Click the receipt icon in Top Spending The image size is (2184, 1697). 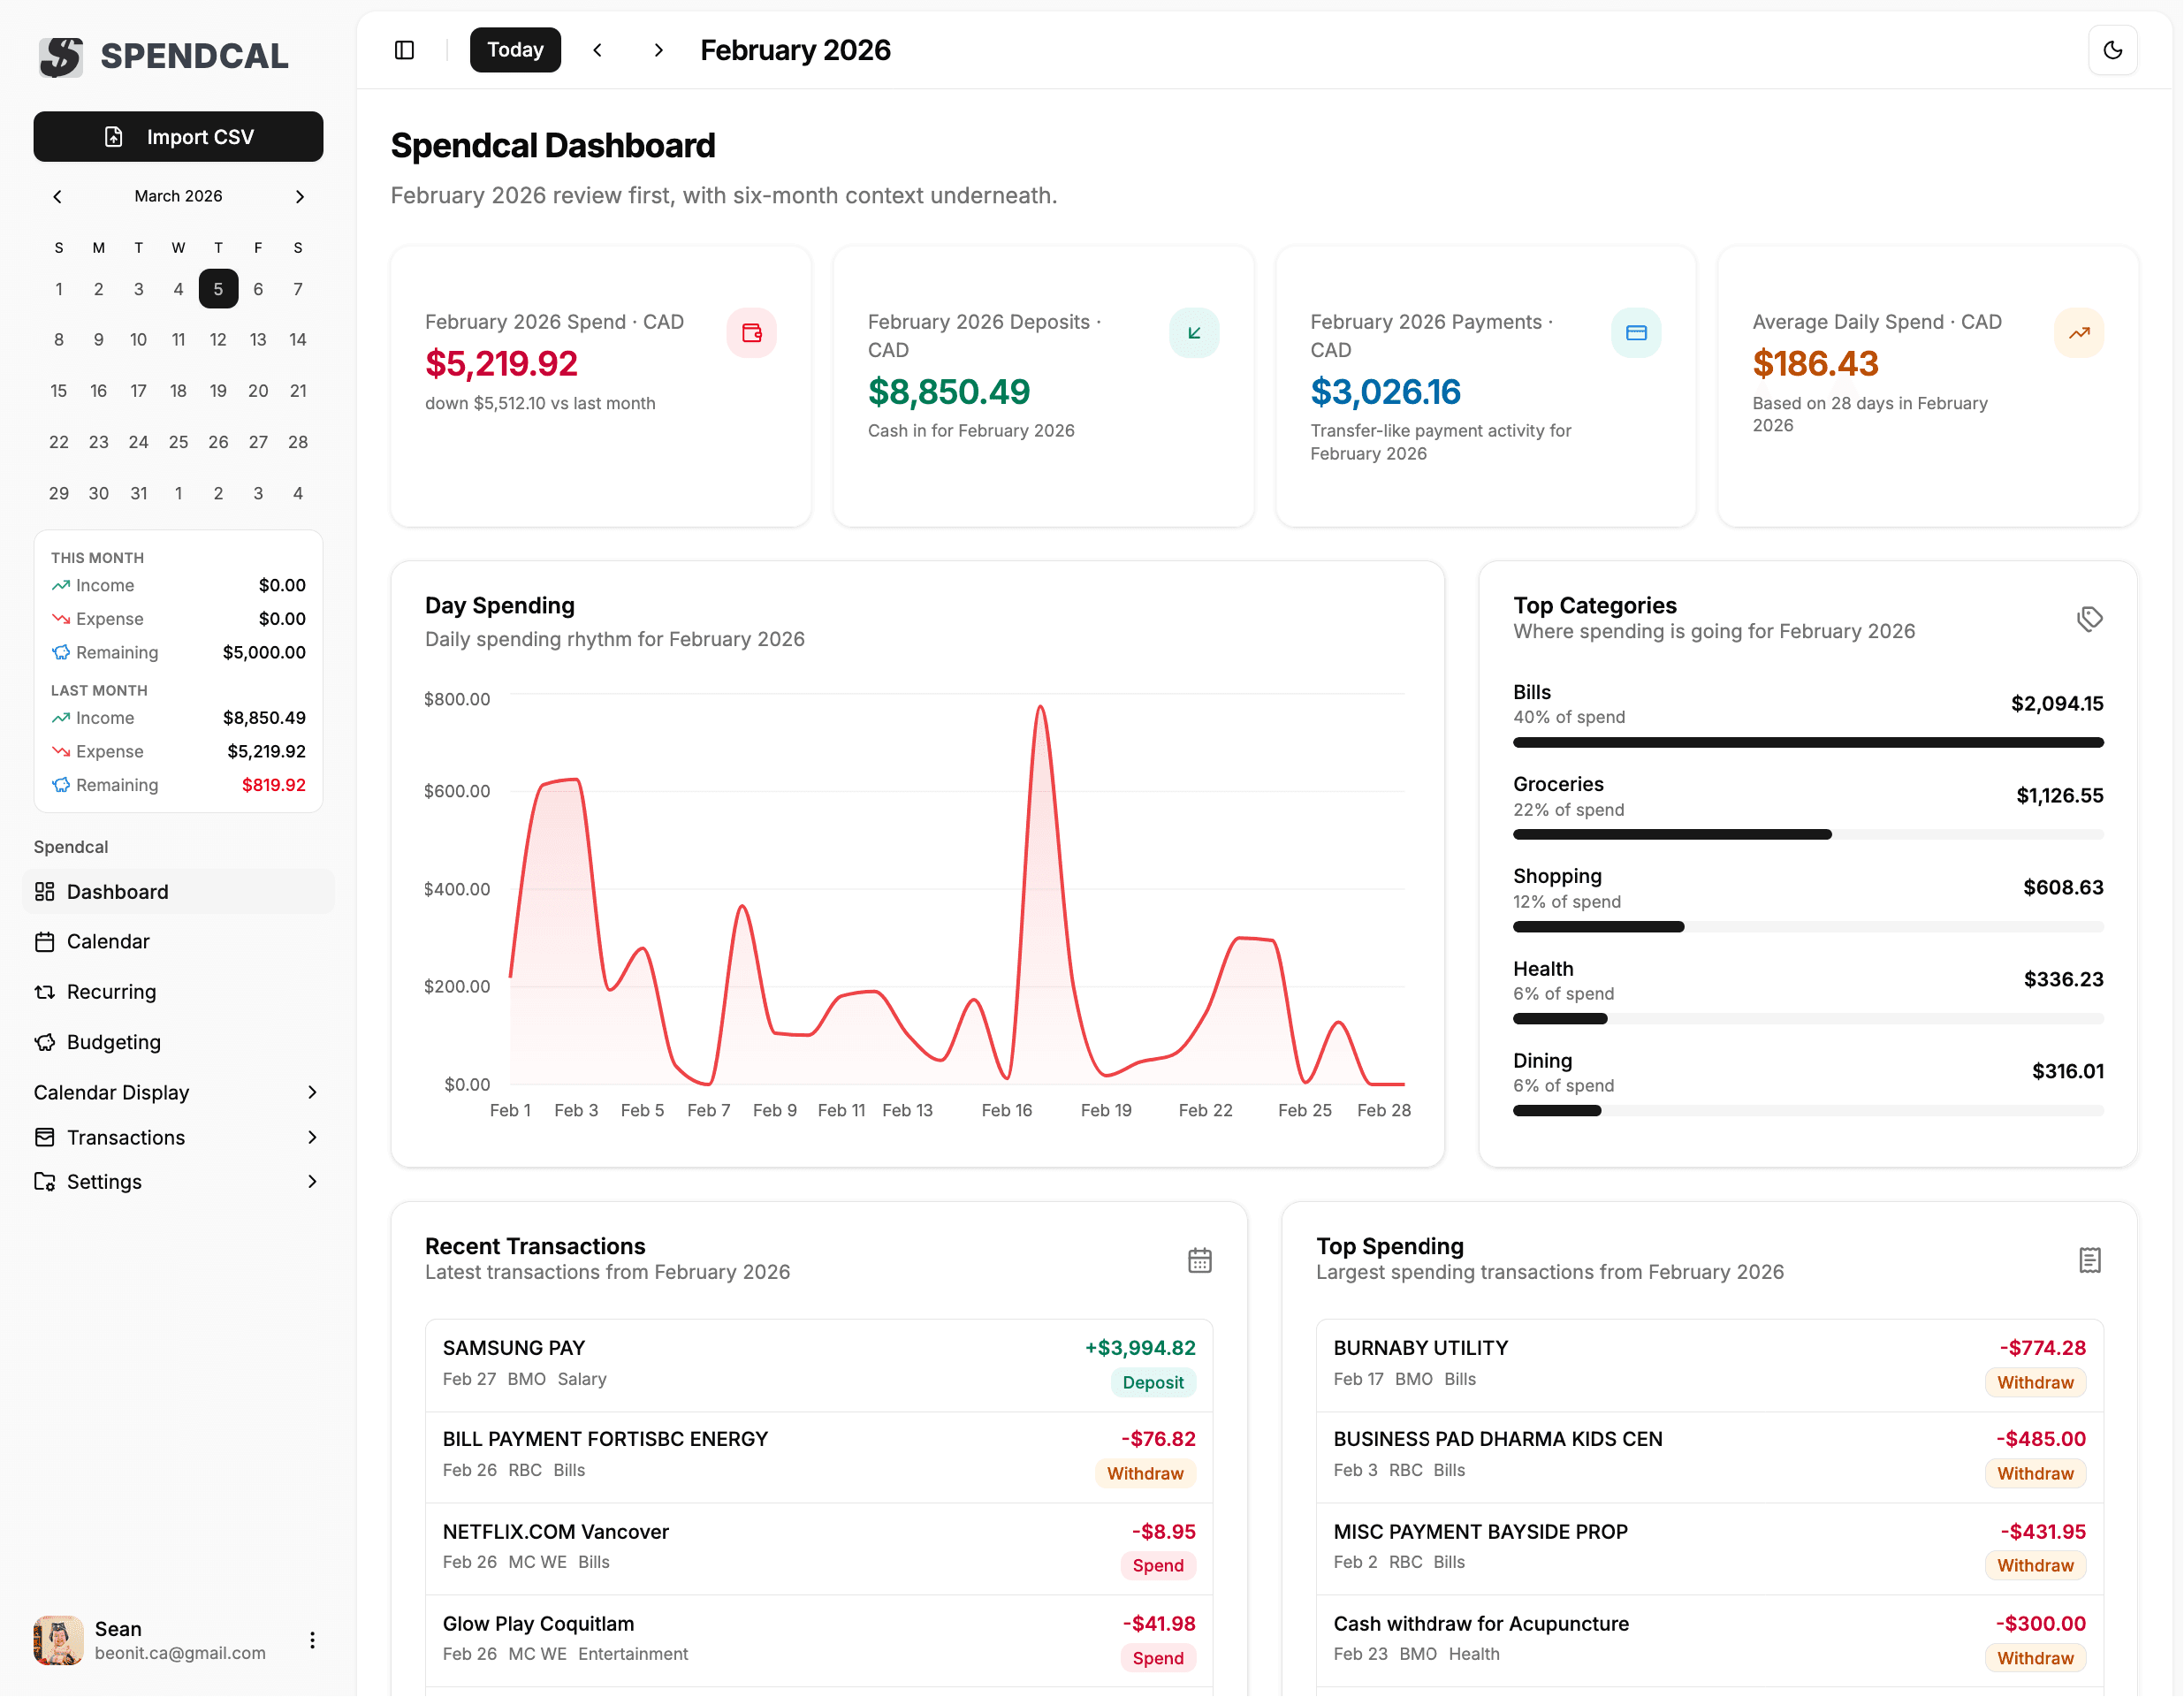2090,1260
